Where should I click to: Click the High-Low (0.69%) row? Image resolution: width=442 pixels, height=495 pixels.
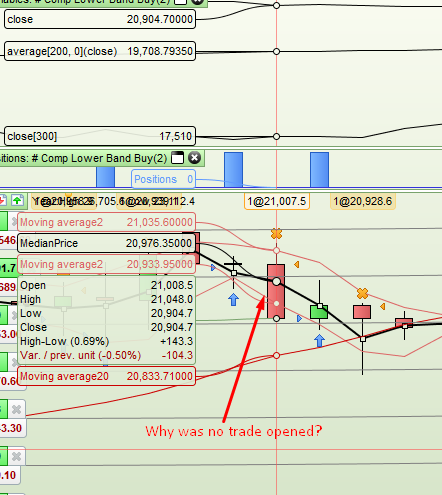[106, 341]
